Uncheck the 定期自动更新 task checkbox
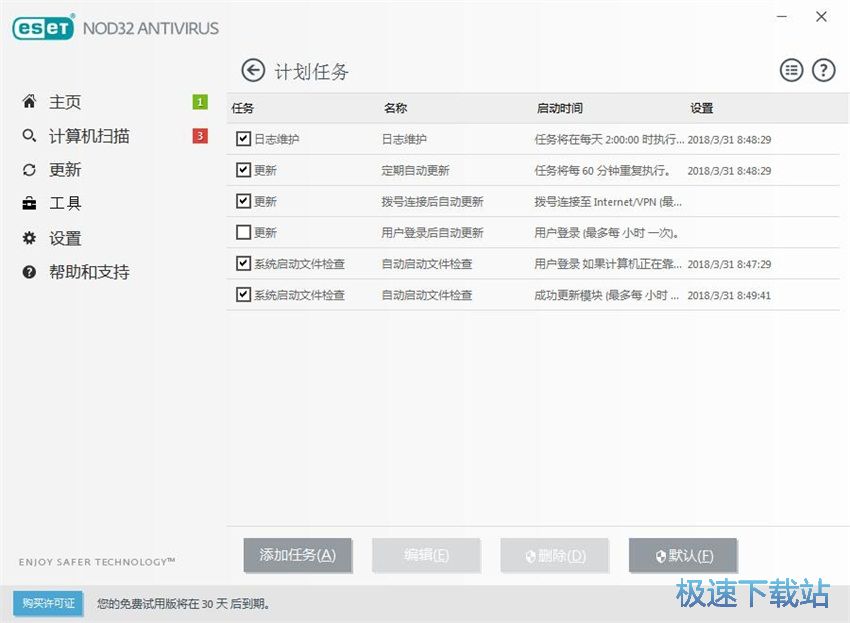The width and height of the screenshot is (850, 623). (x=243, y=170)
